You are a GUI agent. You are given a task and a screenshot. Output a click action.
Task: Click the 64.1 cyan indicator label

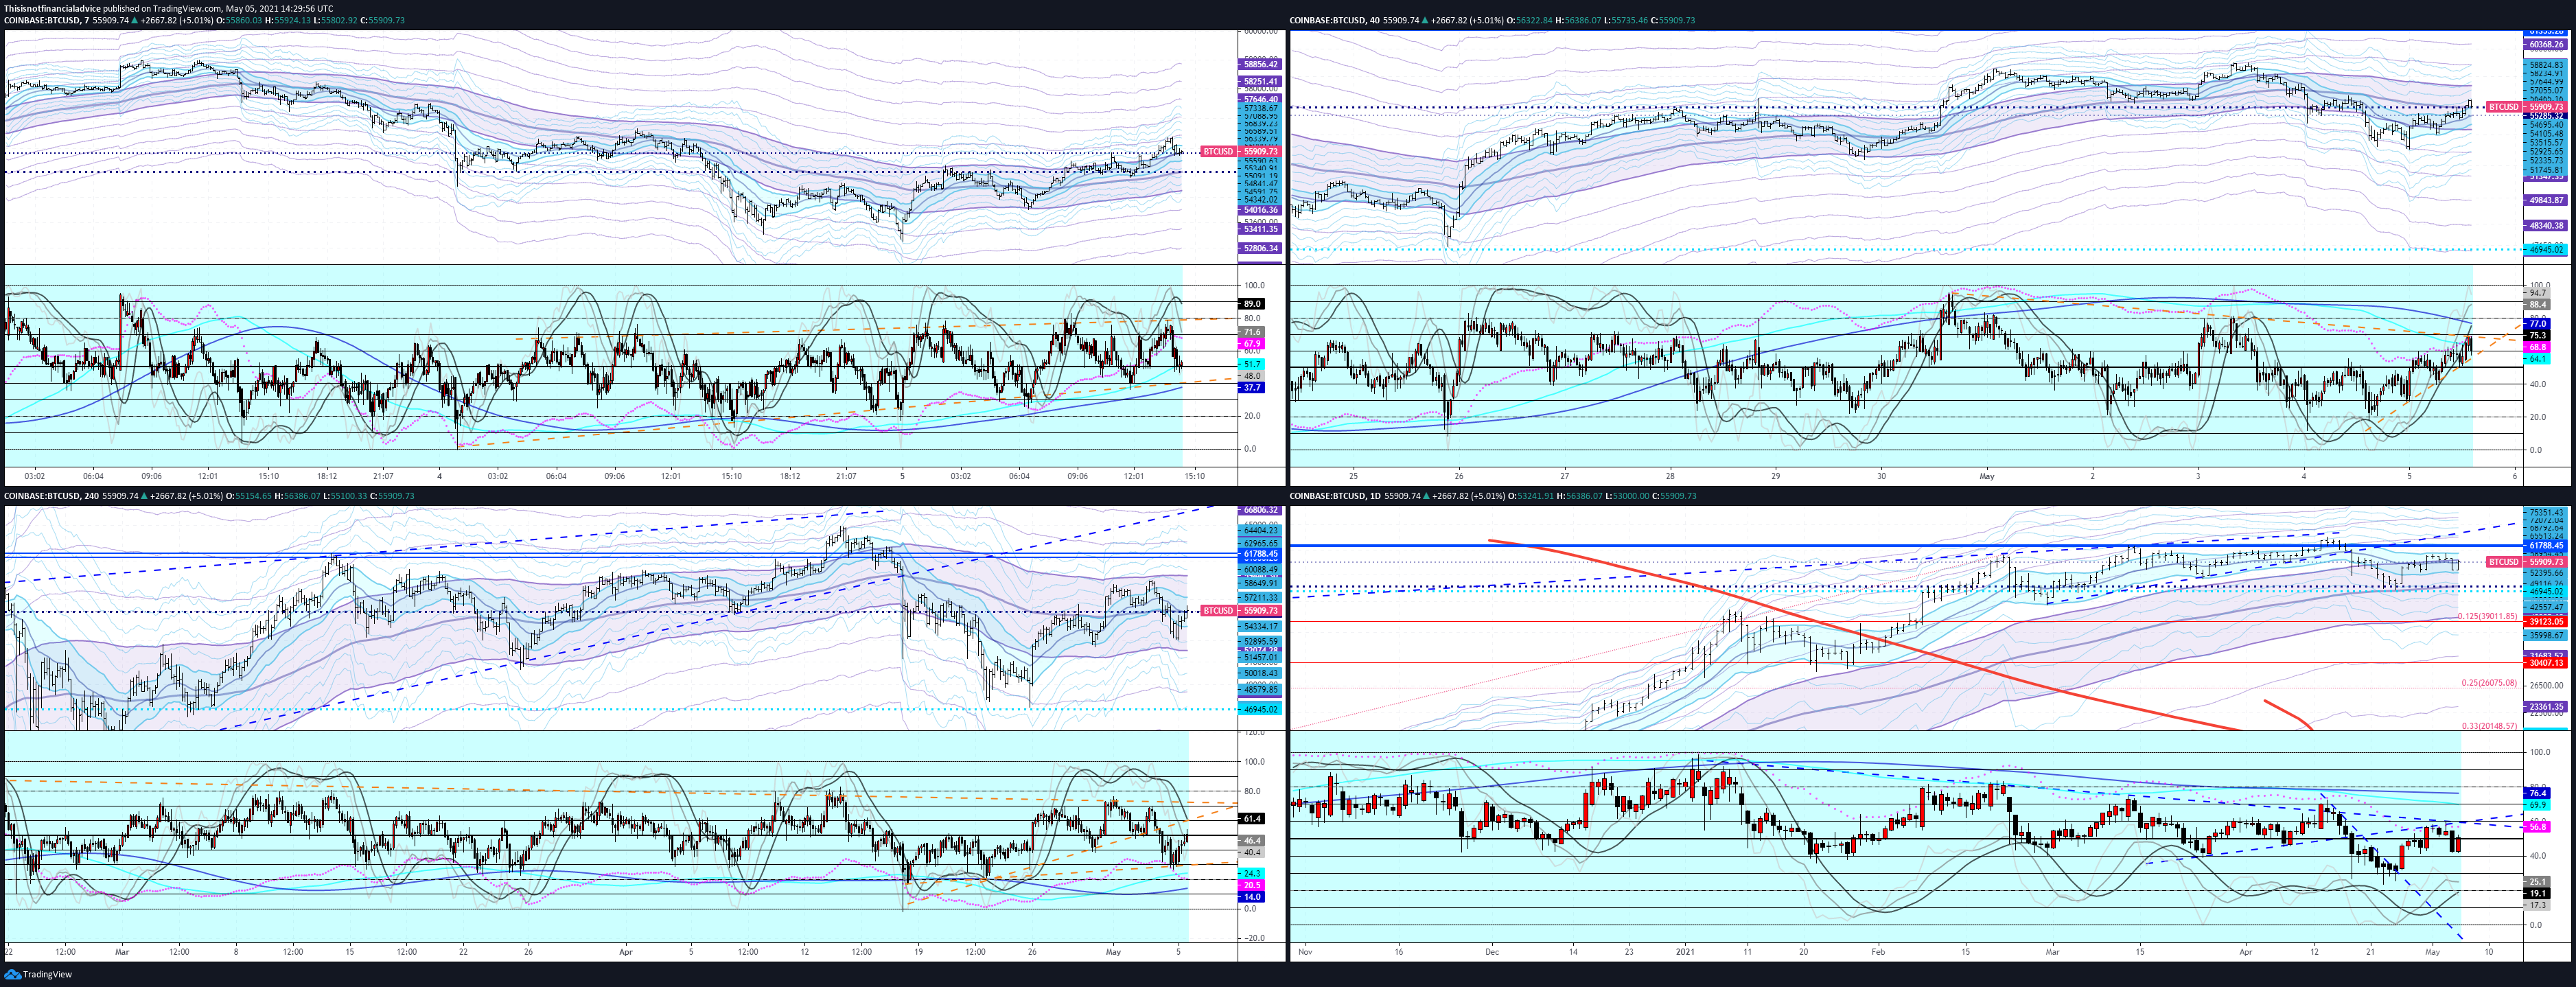2538,359
